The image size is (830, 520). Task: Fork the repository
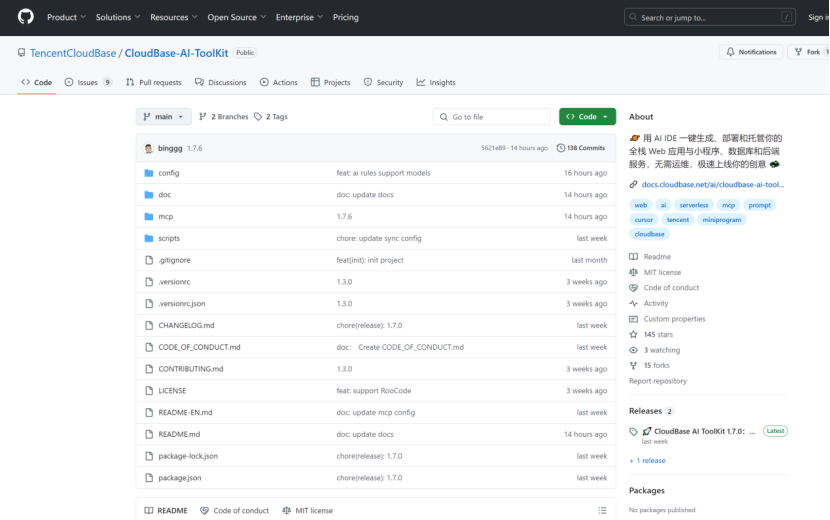click(x=808, y=52)
